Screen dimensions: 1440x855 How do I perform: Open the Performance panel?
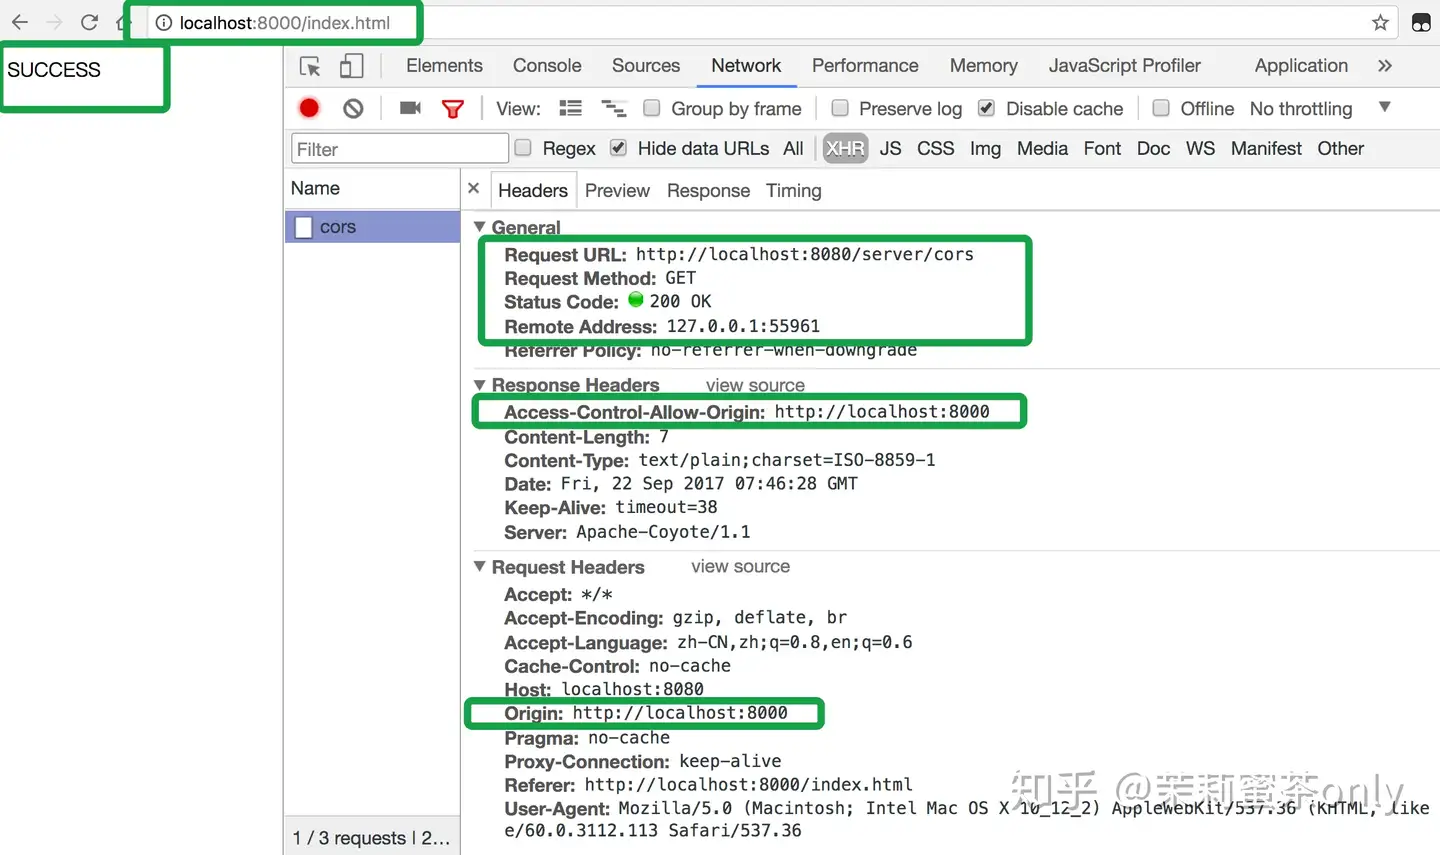tap(865, 66)
